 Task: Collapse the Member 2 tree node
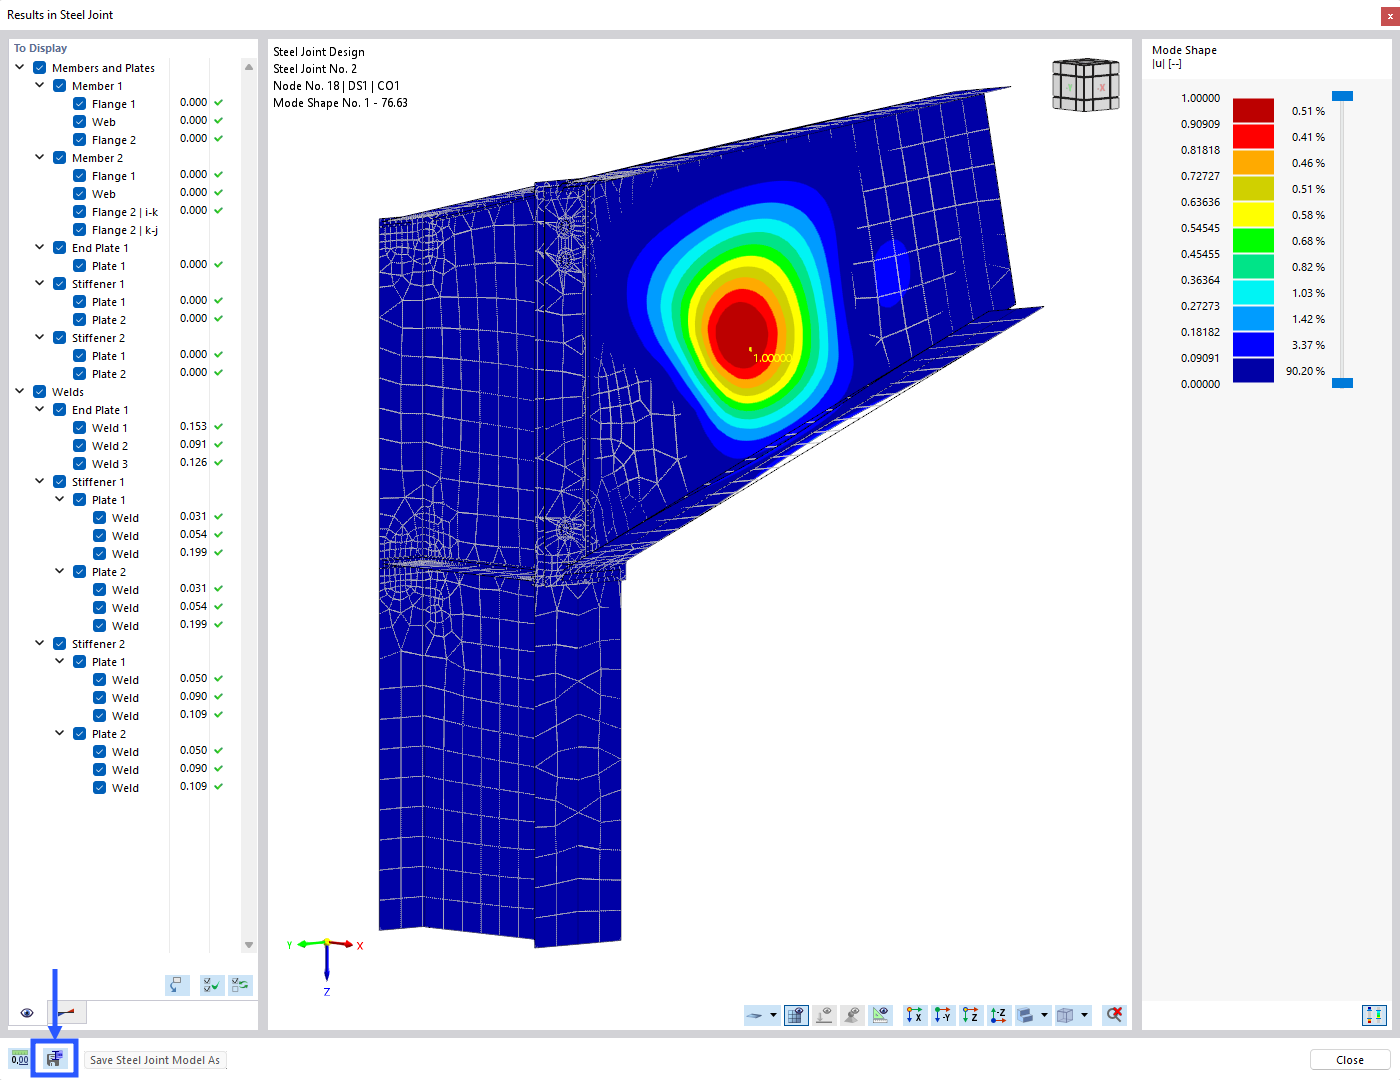click(40, 158)
